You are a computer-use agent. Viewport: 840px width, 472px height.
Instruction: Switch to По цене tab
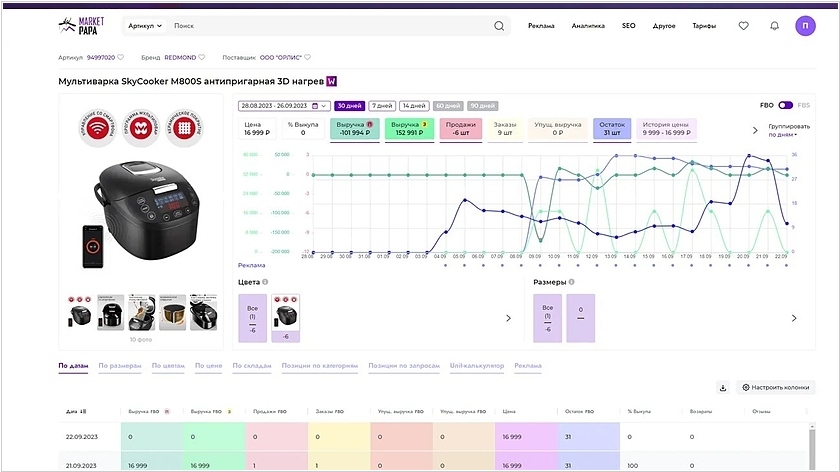coord(208,366)
